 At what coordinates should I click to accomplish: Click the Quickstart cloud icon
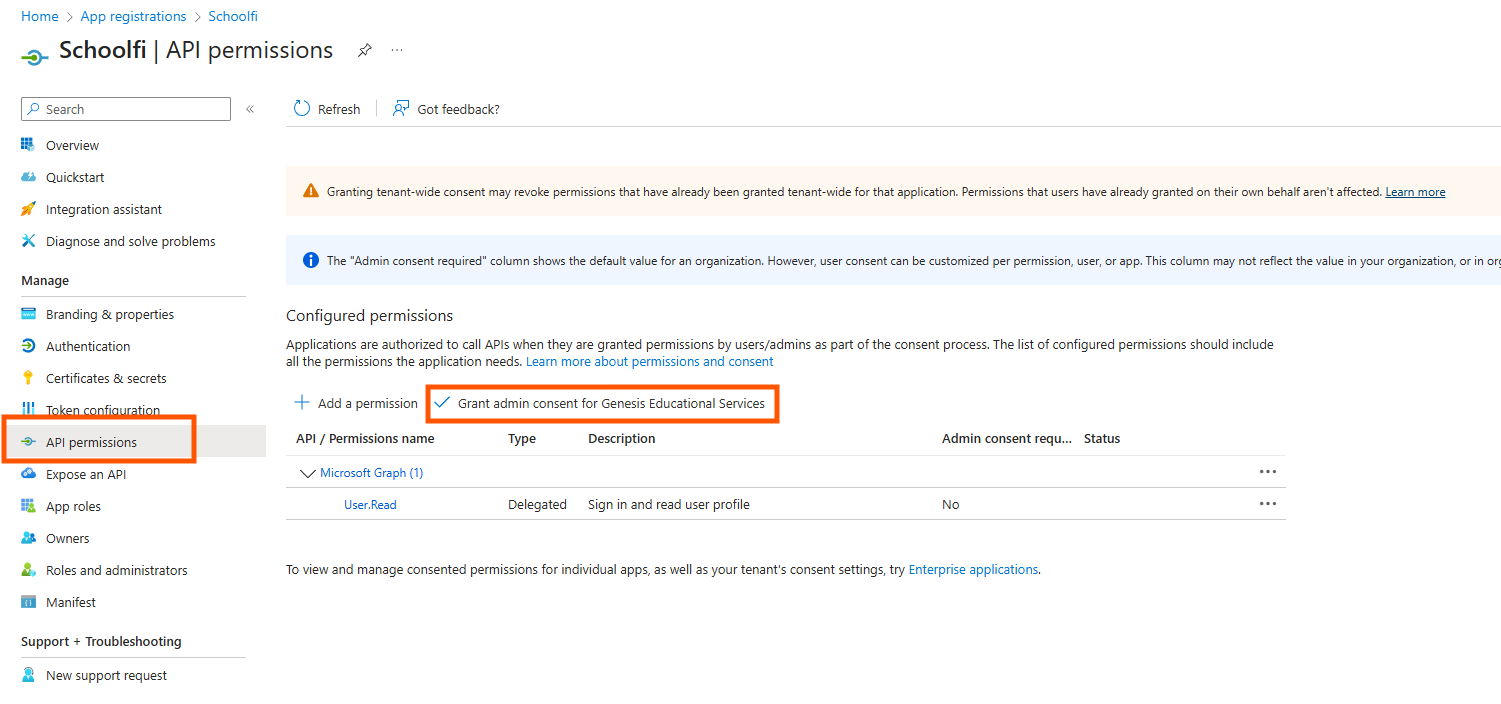[x=28, y=177]
